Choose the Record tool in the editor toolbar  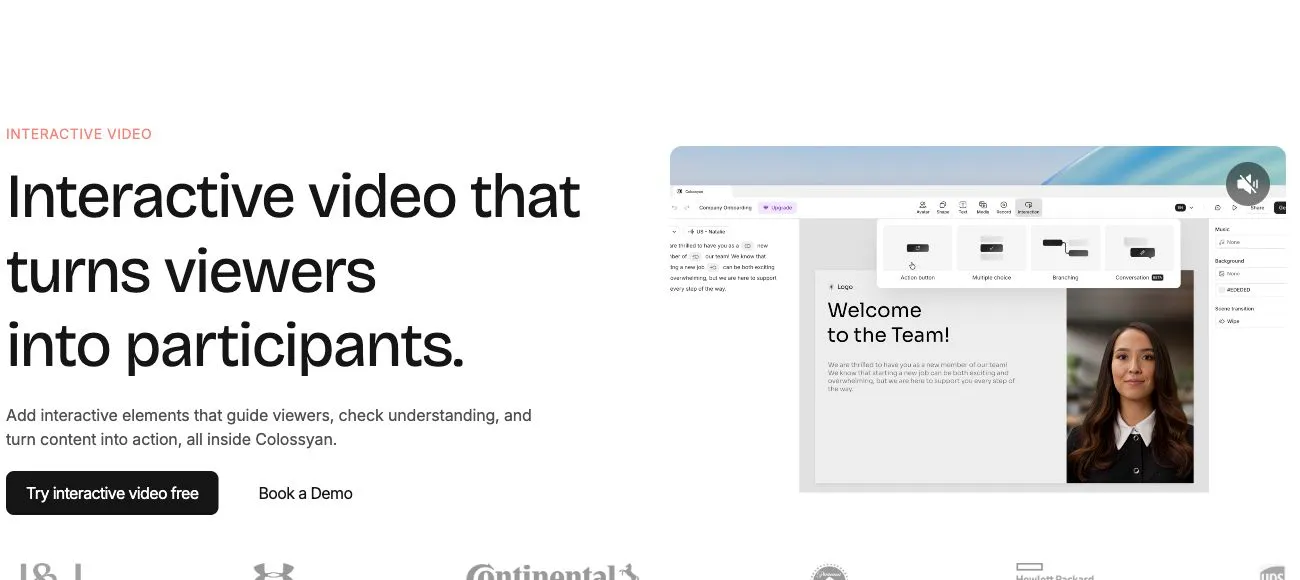pyautogui.click(x=1003, y=207)
